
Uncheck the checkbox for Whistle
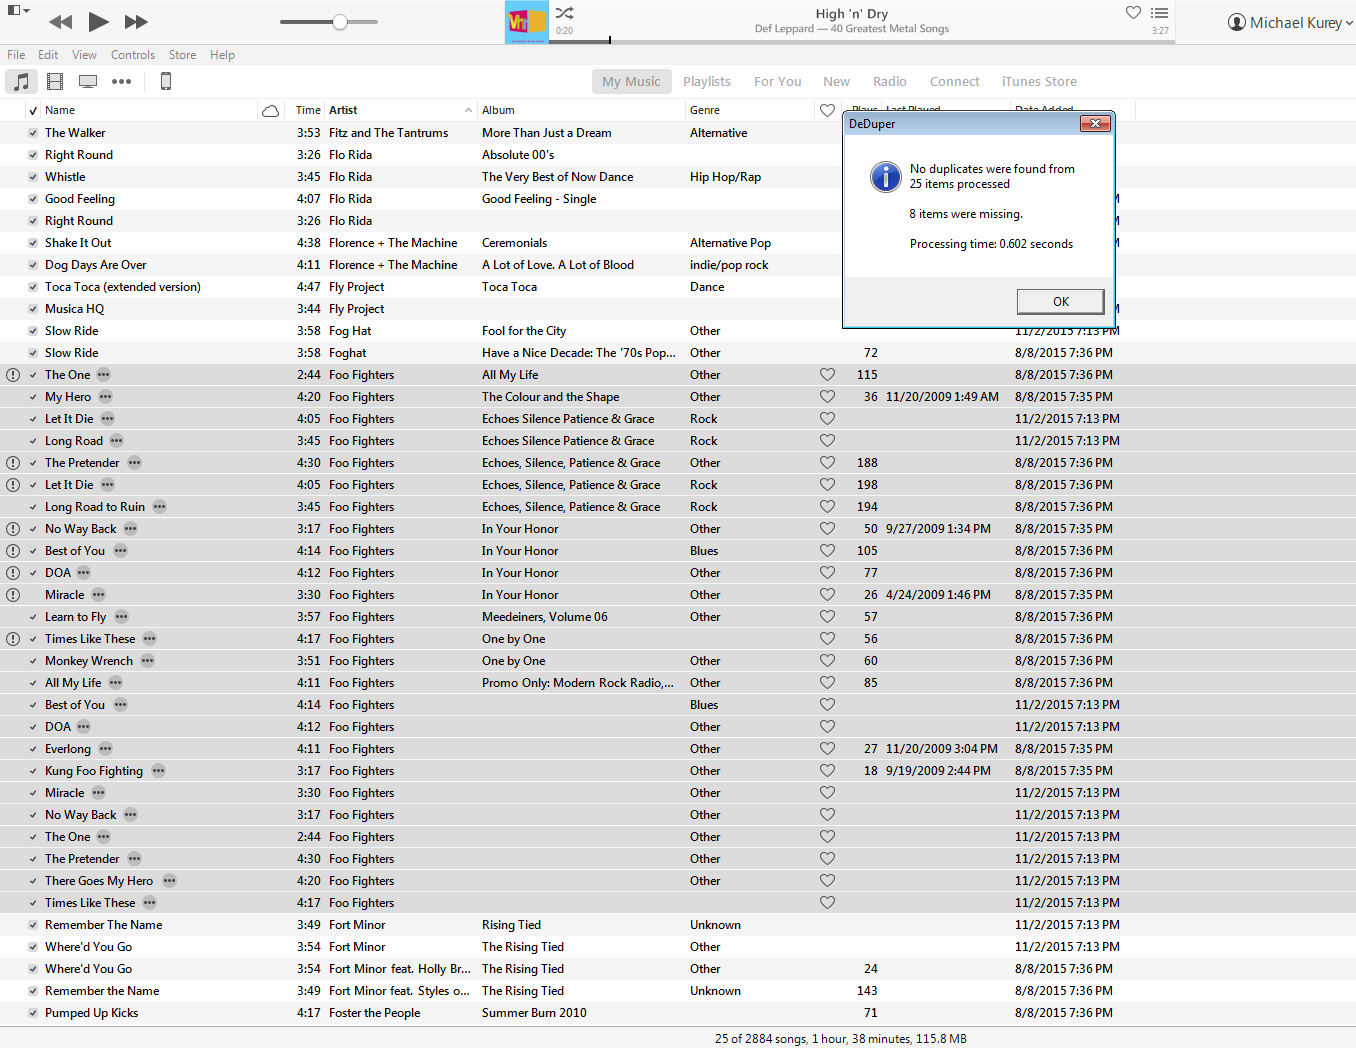[x=33, y=177]
